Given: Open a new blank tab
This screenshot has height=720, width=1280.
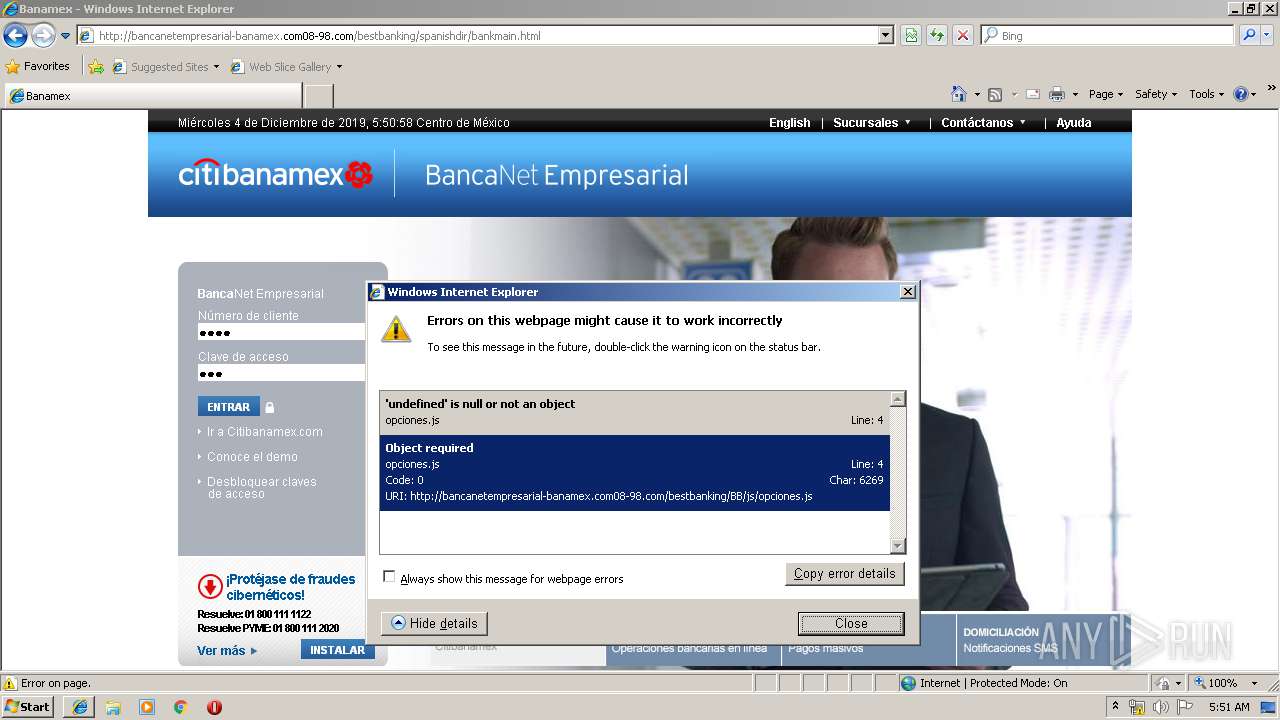Looking at the screenshot, I should click(318, 96).
